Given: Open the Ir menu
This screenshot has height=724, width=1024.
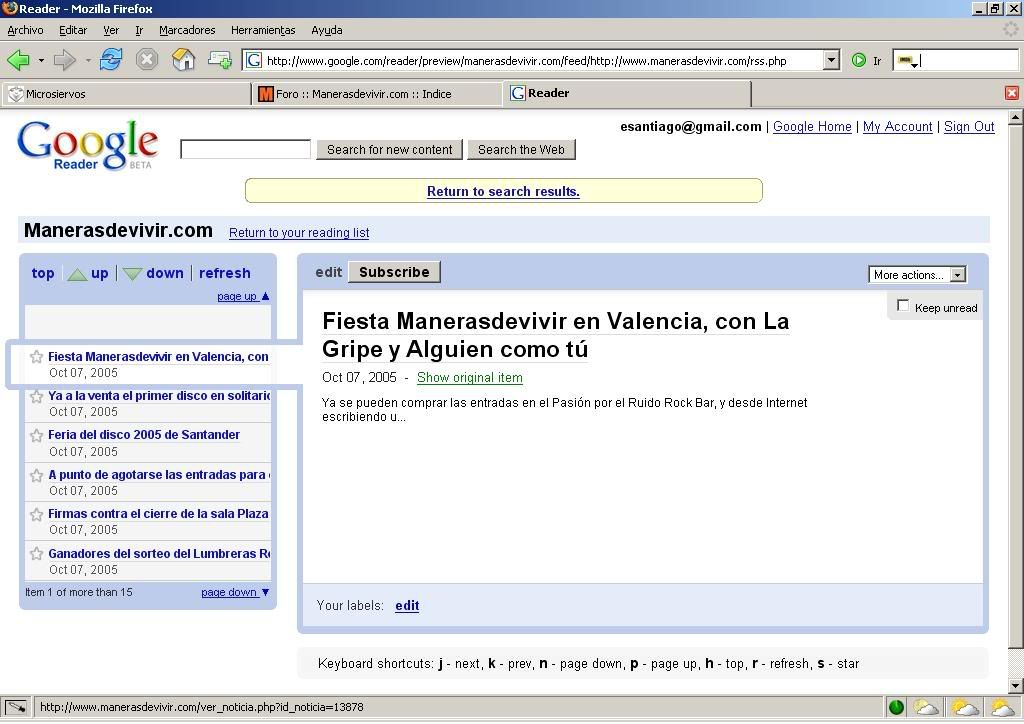Looking at the screenshot, I should click(x=139, y=30).
